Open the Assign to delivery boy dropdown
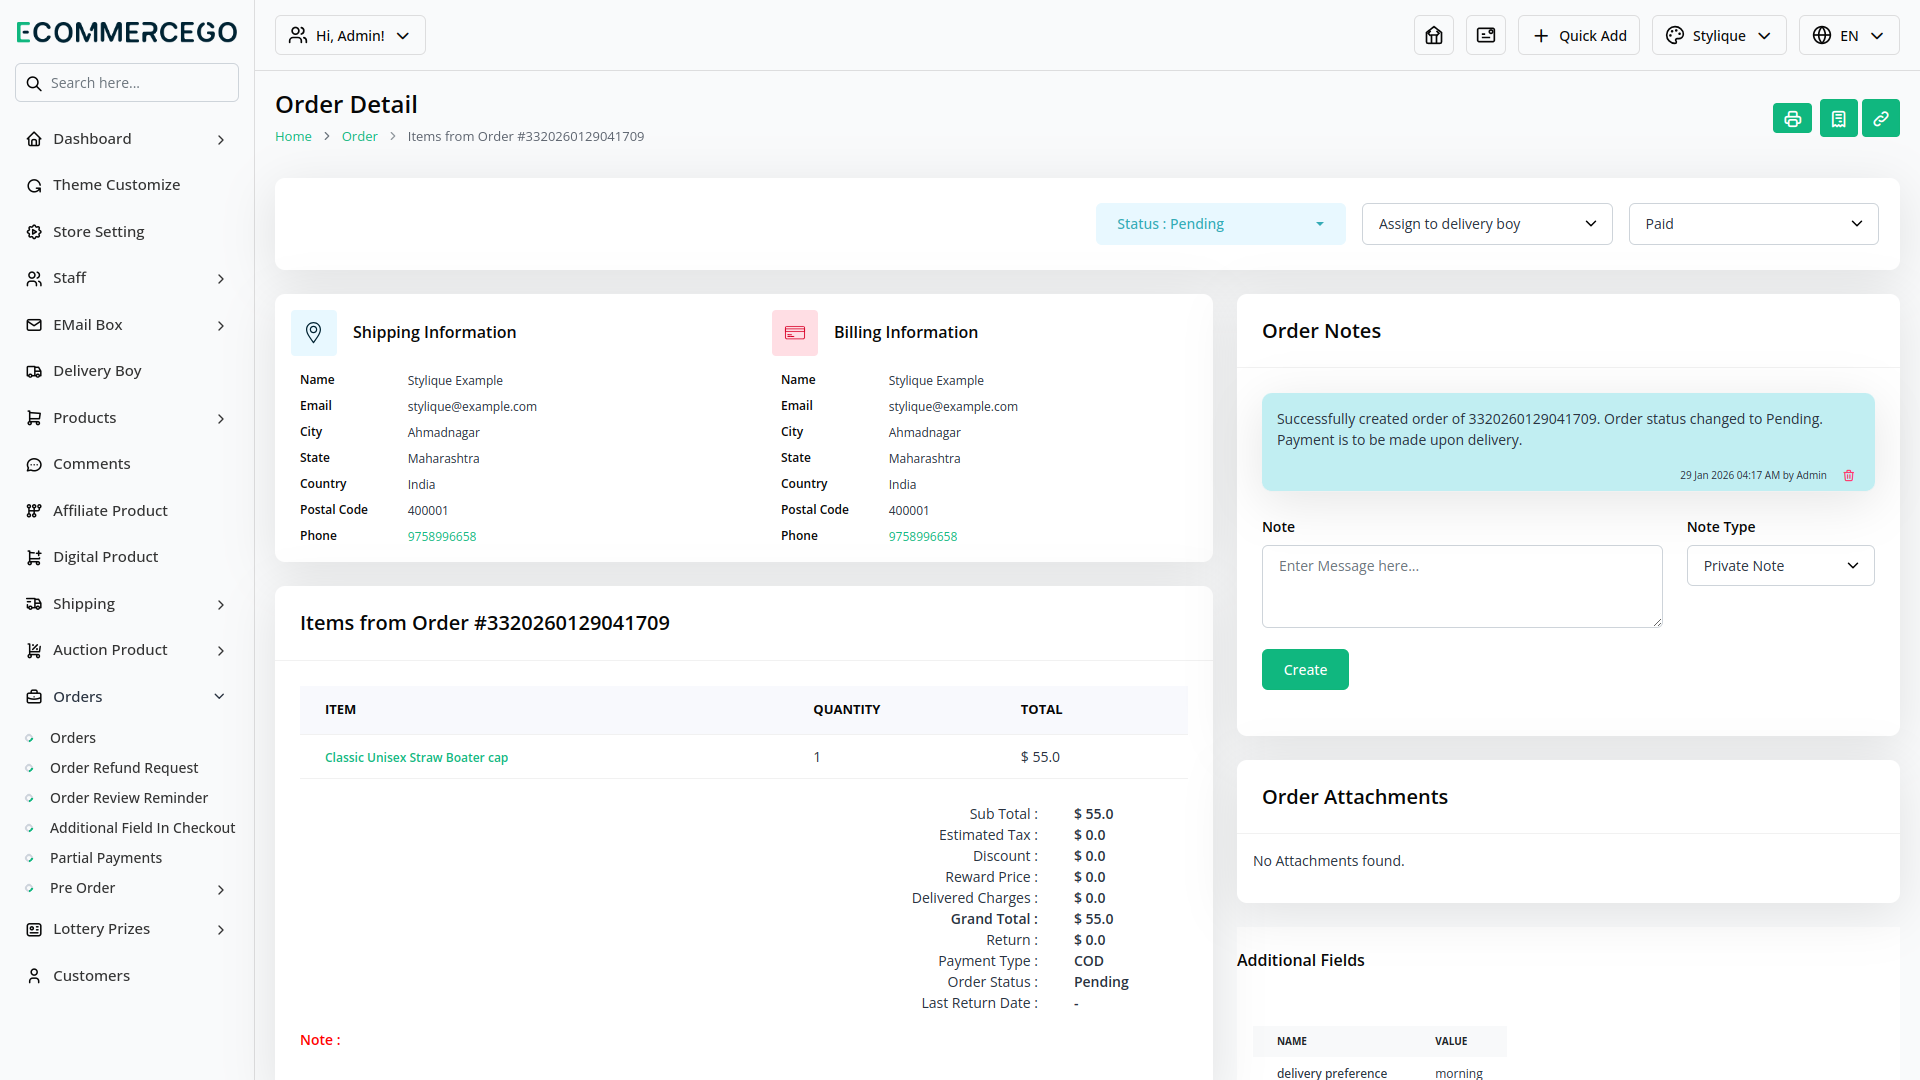Image resolution: width=1920 pixels, height=1080 pixels. pos(1487,224)
